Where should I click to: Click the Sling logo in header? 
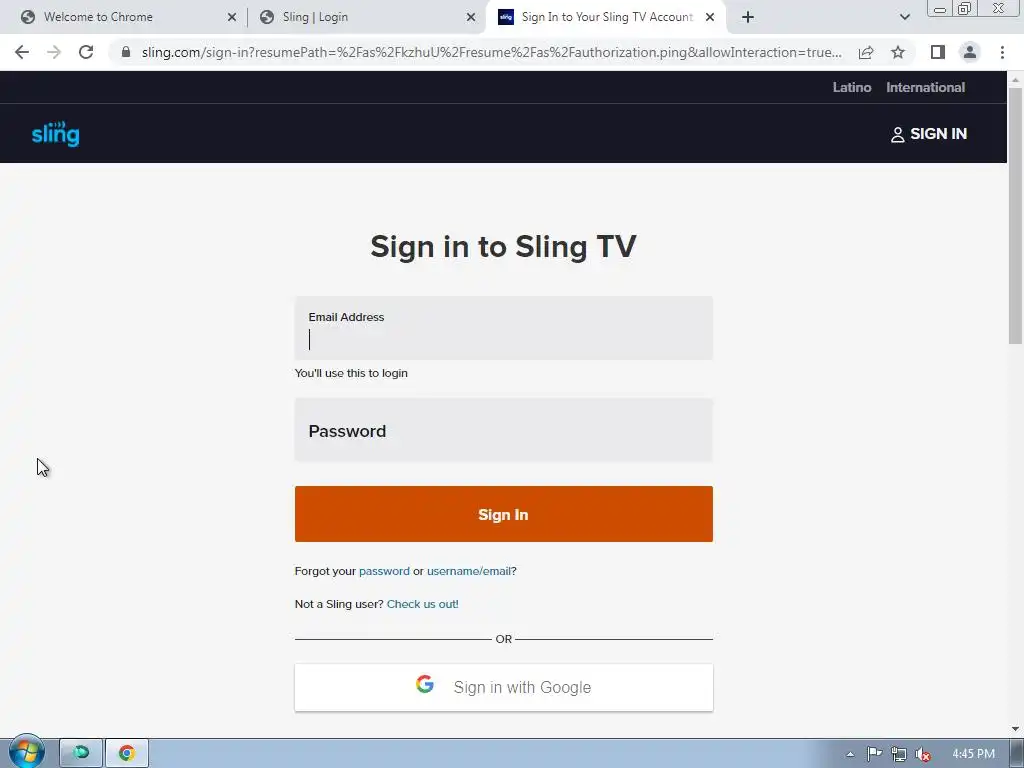pos(56,134)
